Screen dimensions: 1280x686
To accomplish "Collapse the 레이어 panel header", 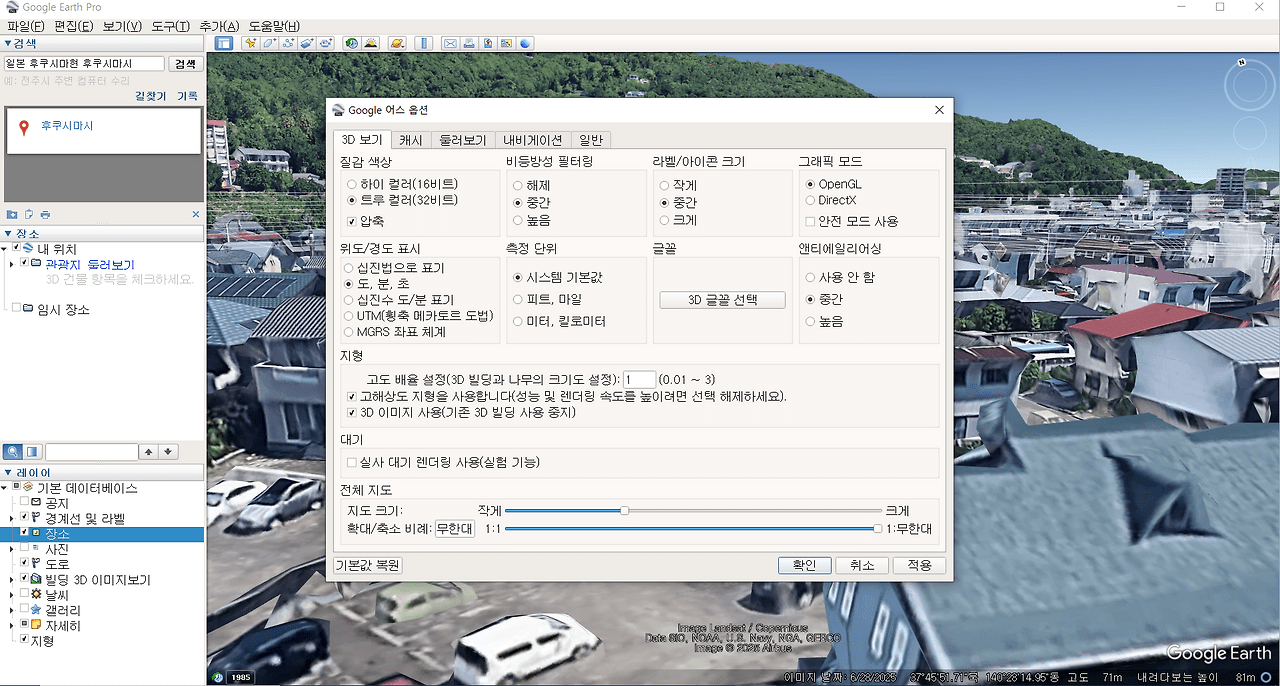I will (x=9, y=472).
